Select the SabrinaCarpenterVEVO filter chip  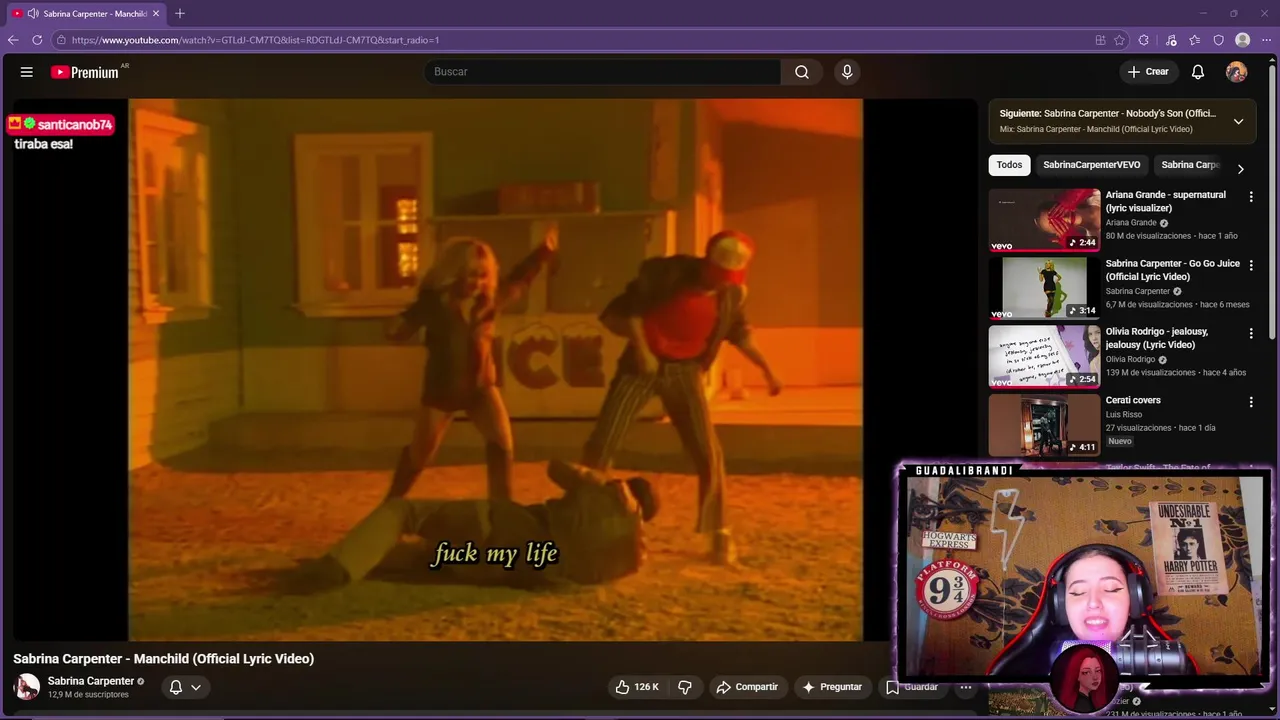1091,165
